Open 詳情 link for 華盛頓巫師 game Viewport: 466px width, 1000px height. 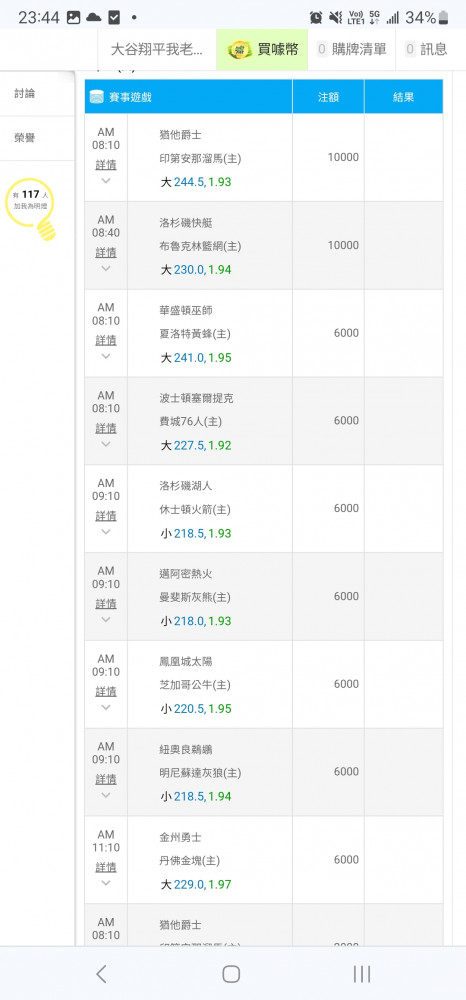[x=106, y=340]
